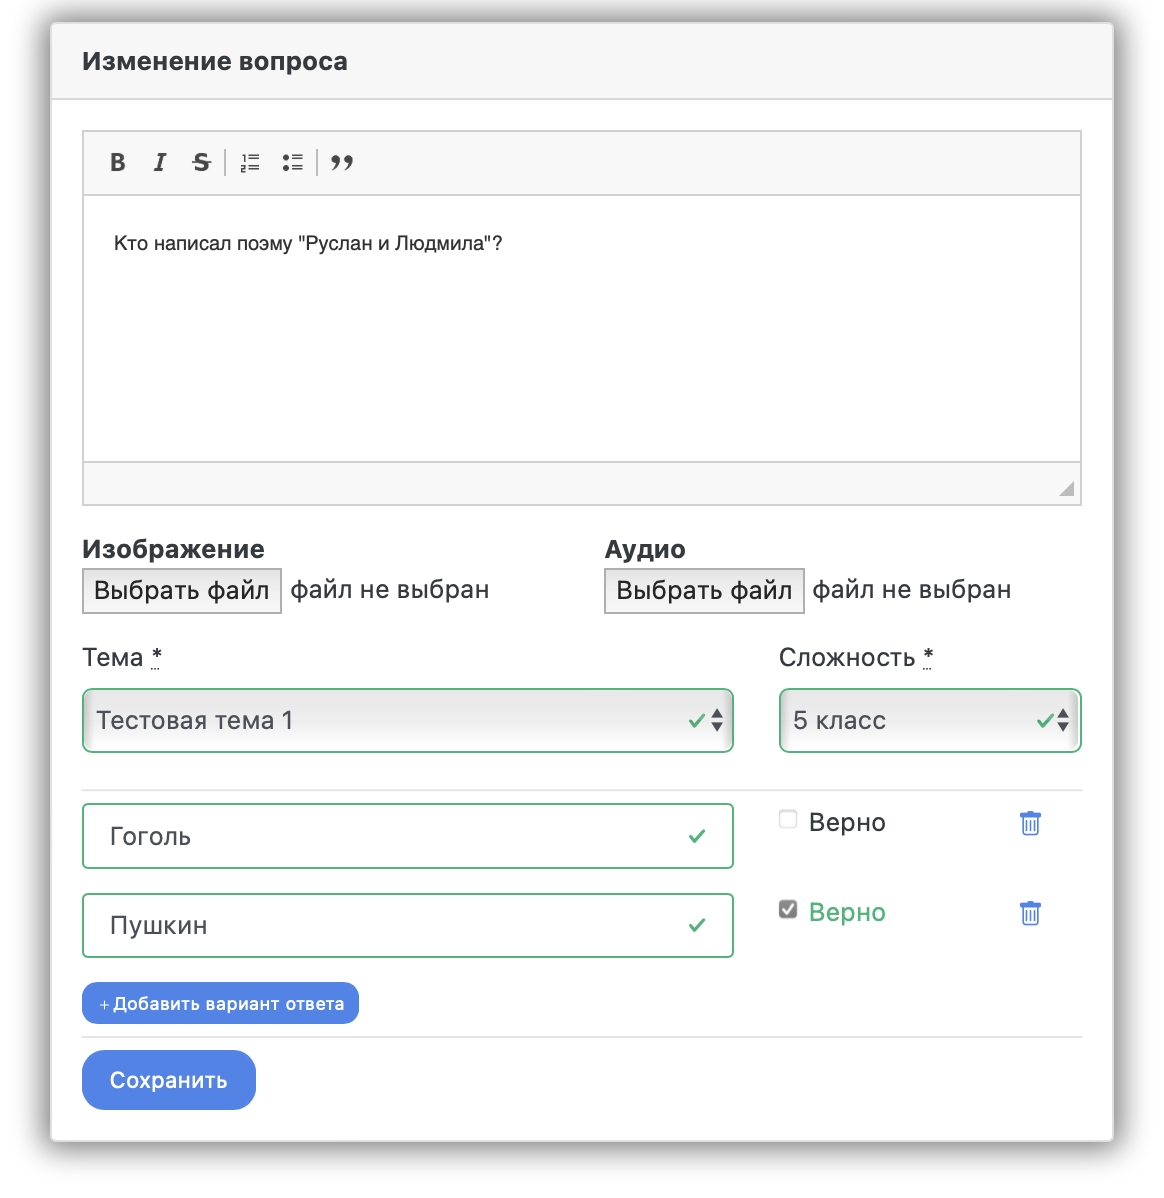Insert a blockquote with quote icon
The image size is (1164, 1198).
click(x=342, y=162)
